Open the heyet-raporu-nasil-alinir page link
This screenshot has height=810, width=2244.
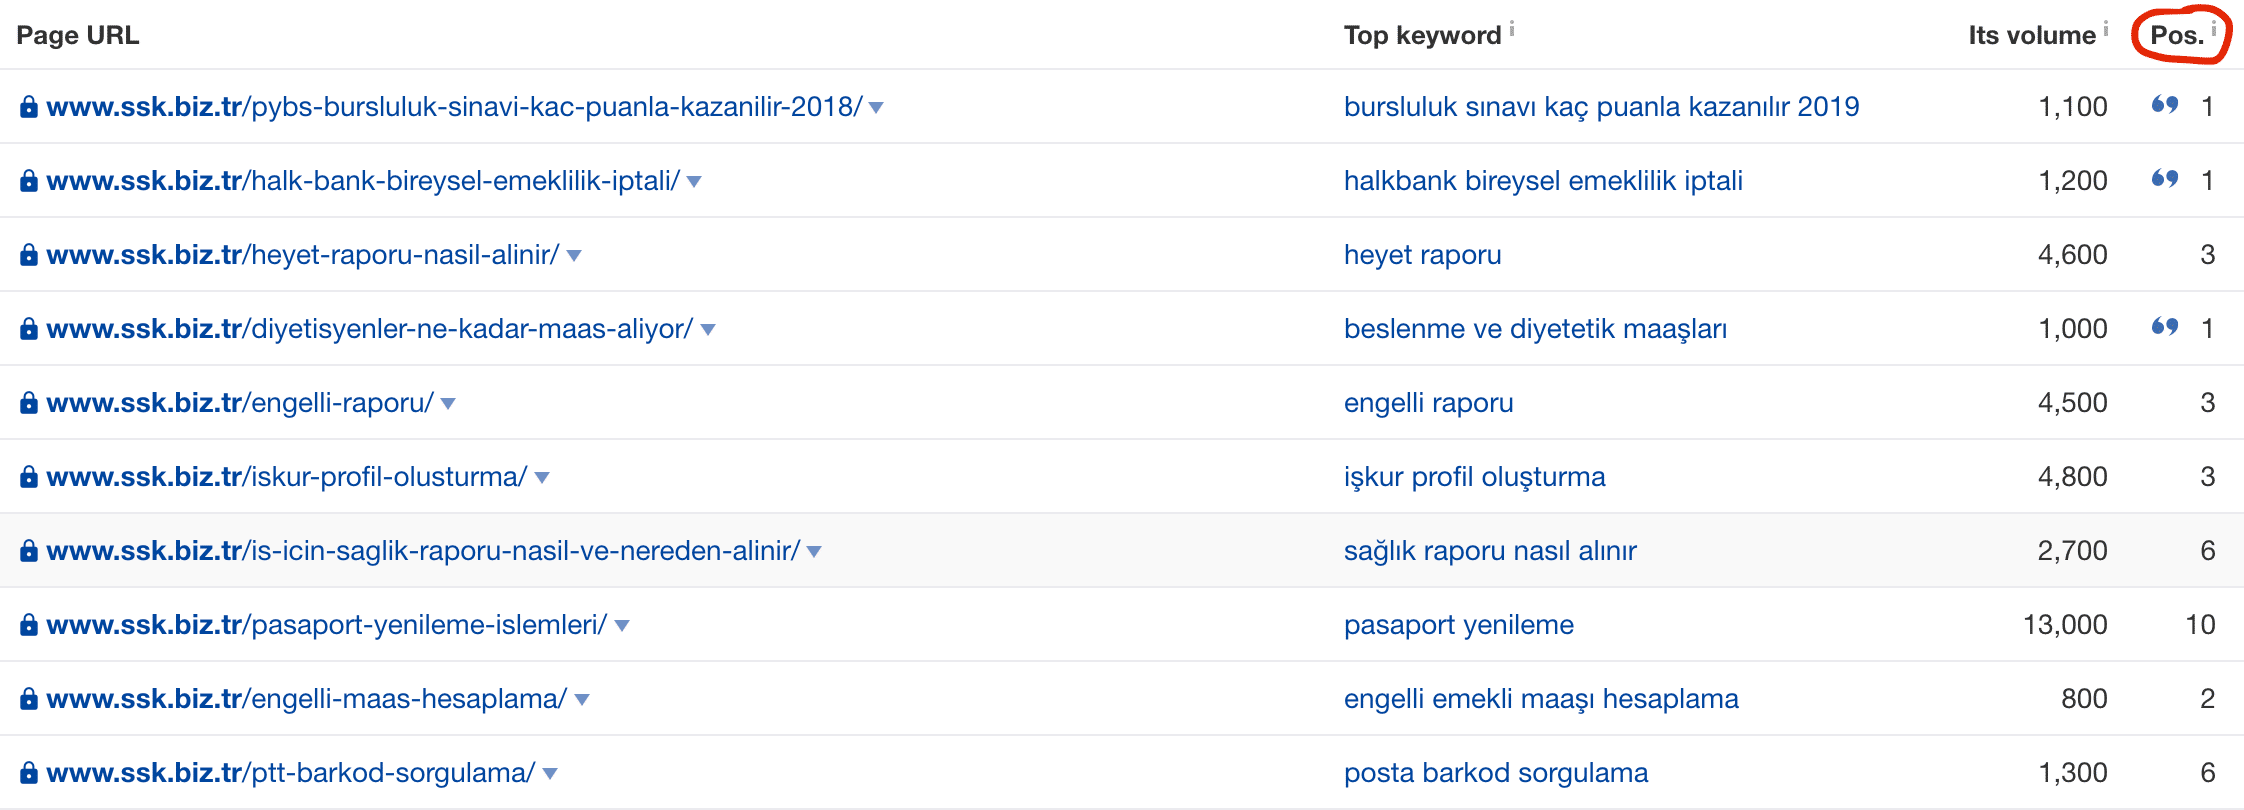[x=303, y=255]
